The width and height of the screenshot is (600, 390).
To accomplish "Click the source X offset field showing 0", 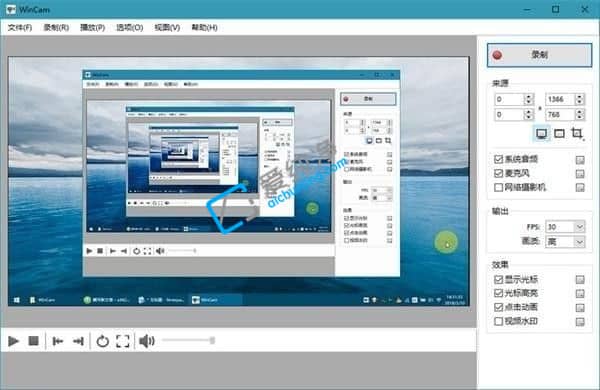I will coord(509,100).
